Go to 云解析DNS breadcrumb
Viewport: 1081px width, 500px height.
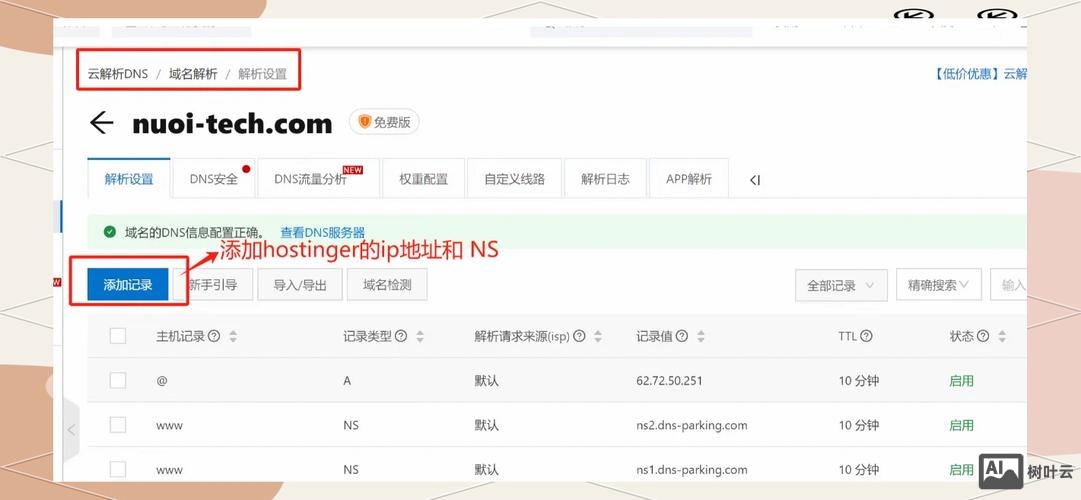118,73
